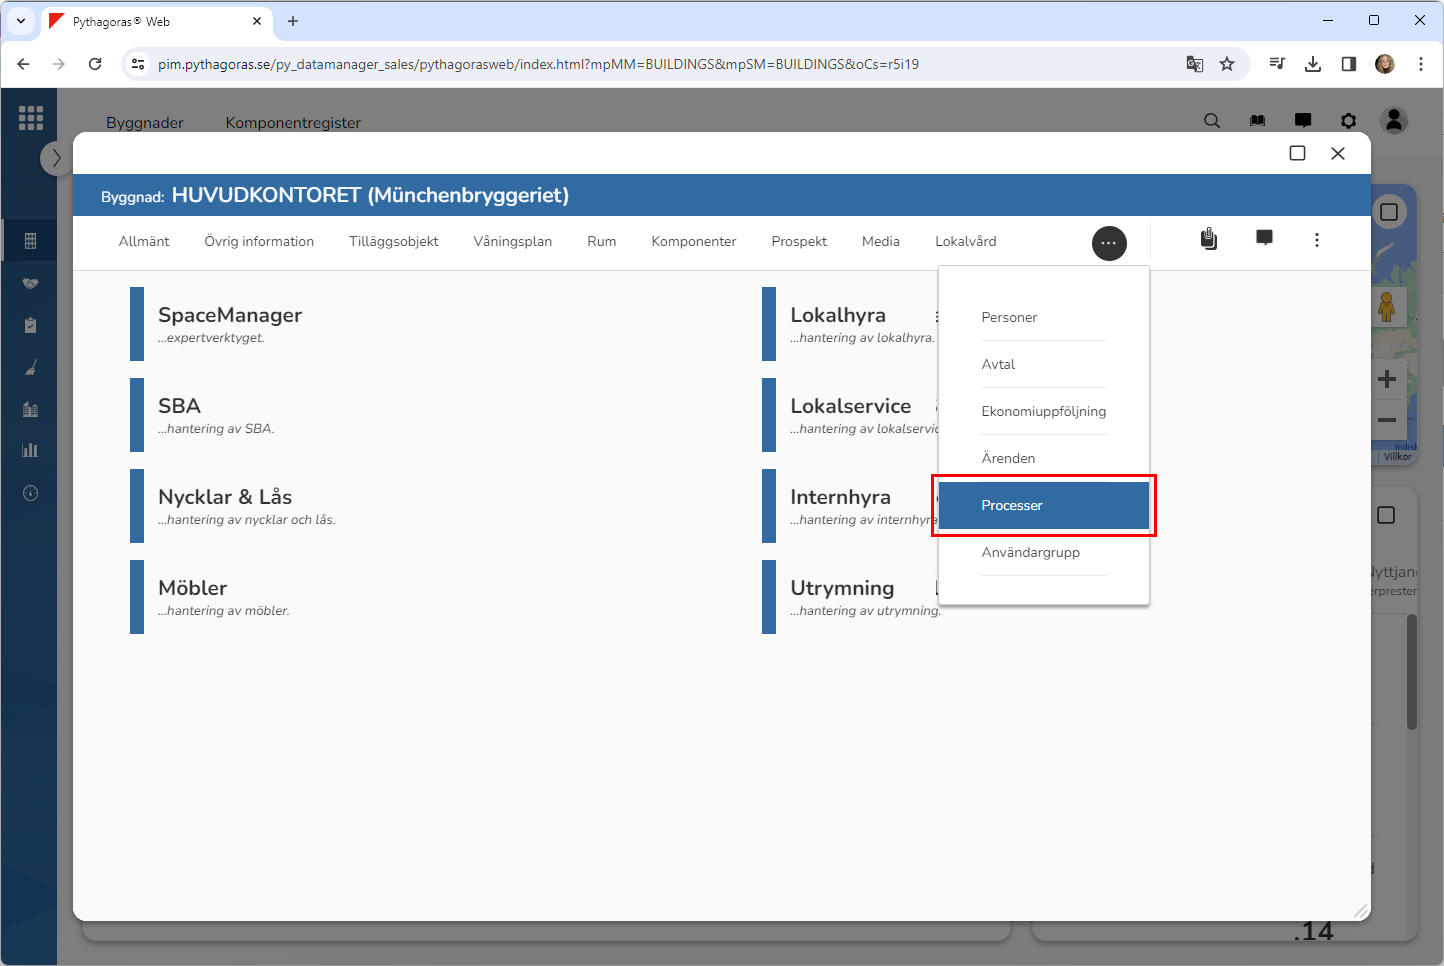Open the app grid launcher icon
The height and width of the screenshot is (966, 1444).
(x=31, y=118)
